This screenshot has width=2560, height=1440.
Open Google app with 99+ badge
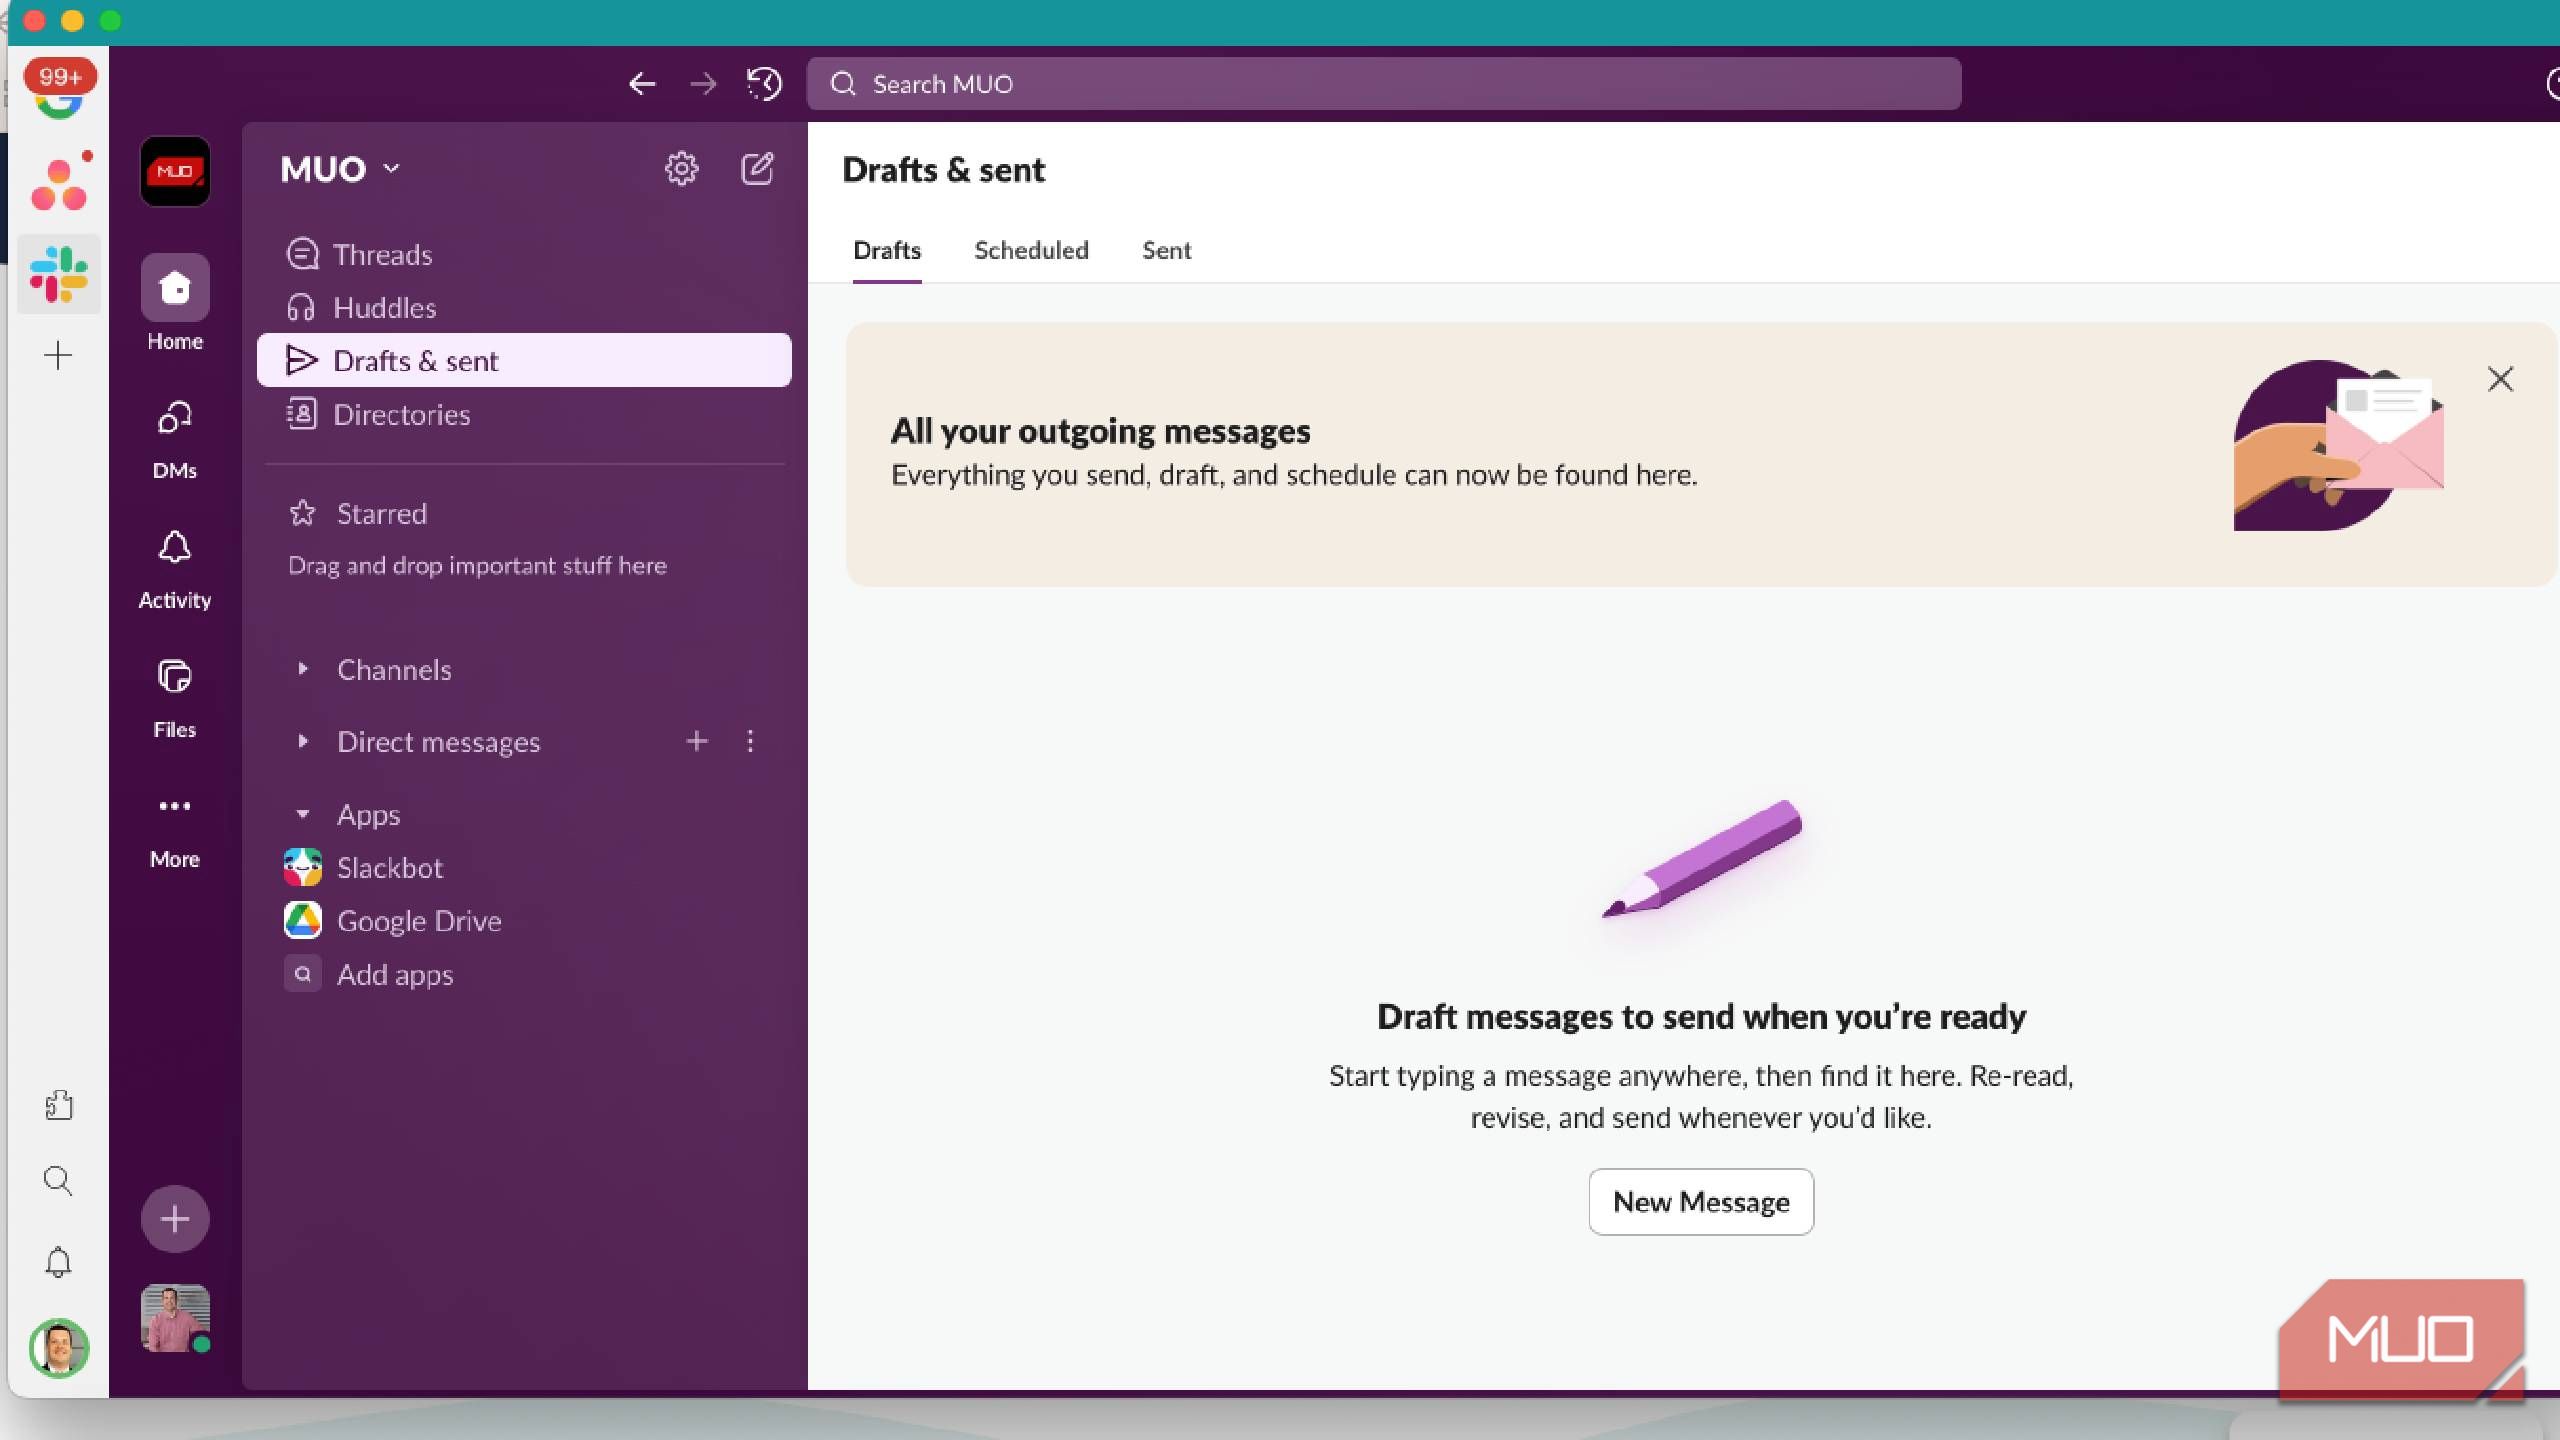59,90
